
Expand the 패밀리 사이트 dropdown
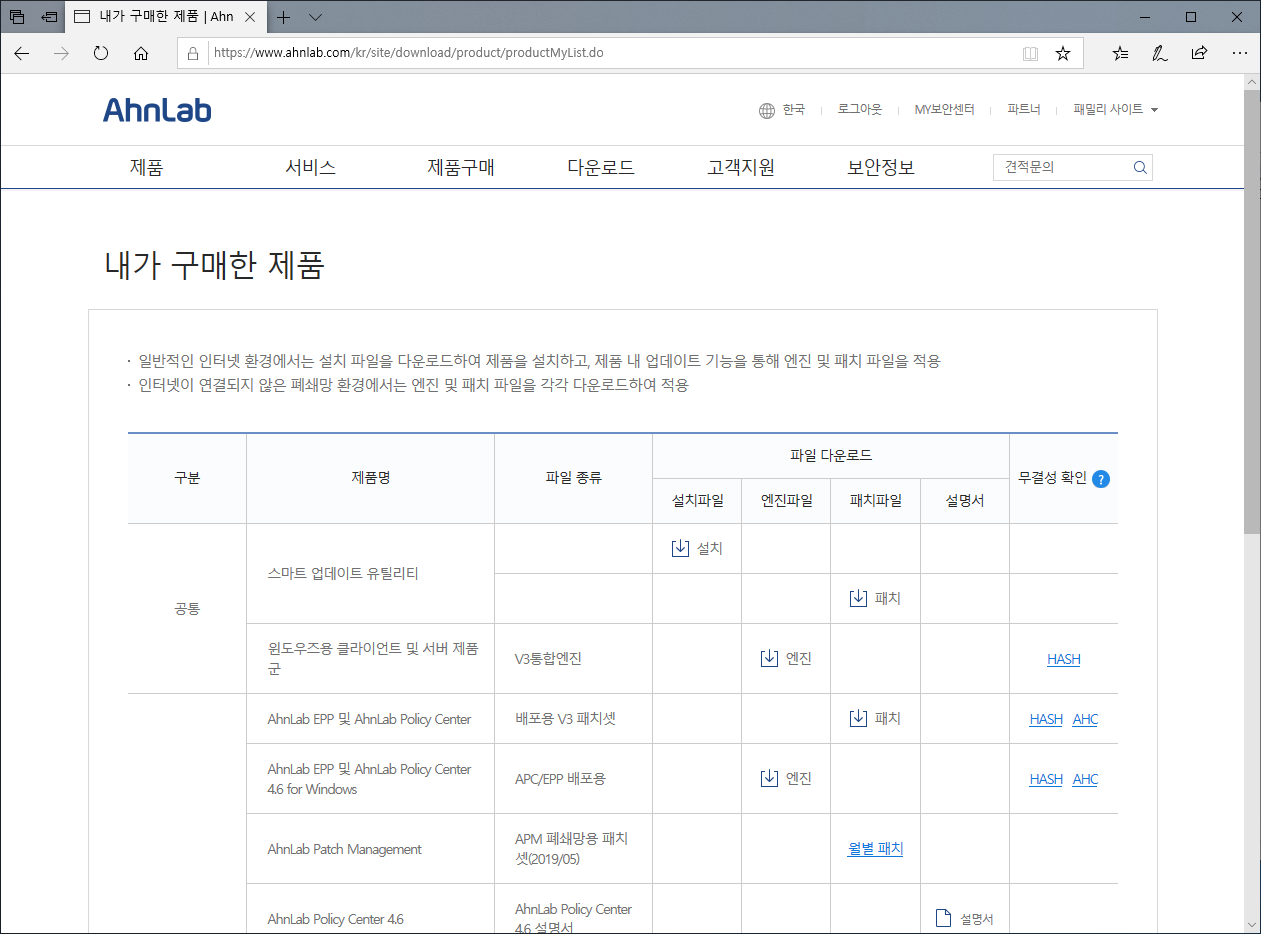(x=1115, y=110)
